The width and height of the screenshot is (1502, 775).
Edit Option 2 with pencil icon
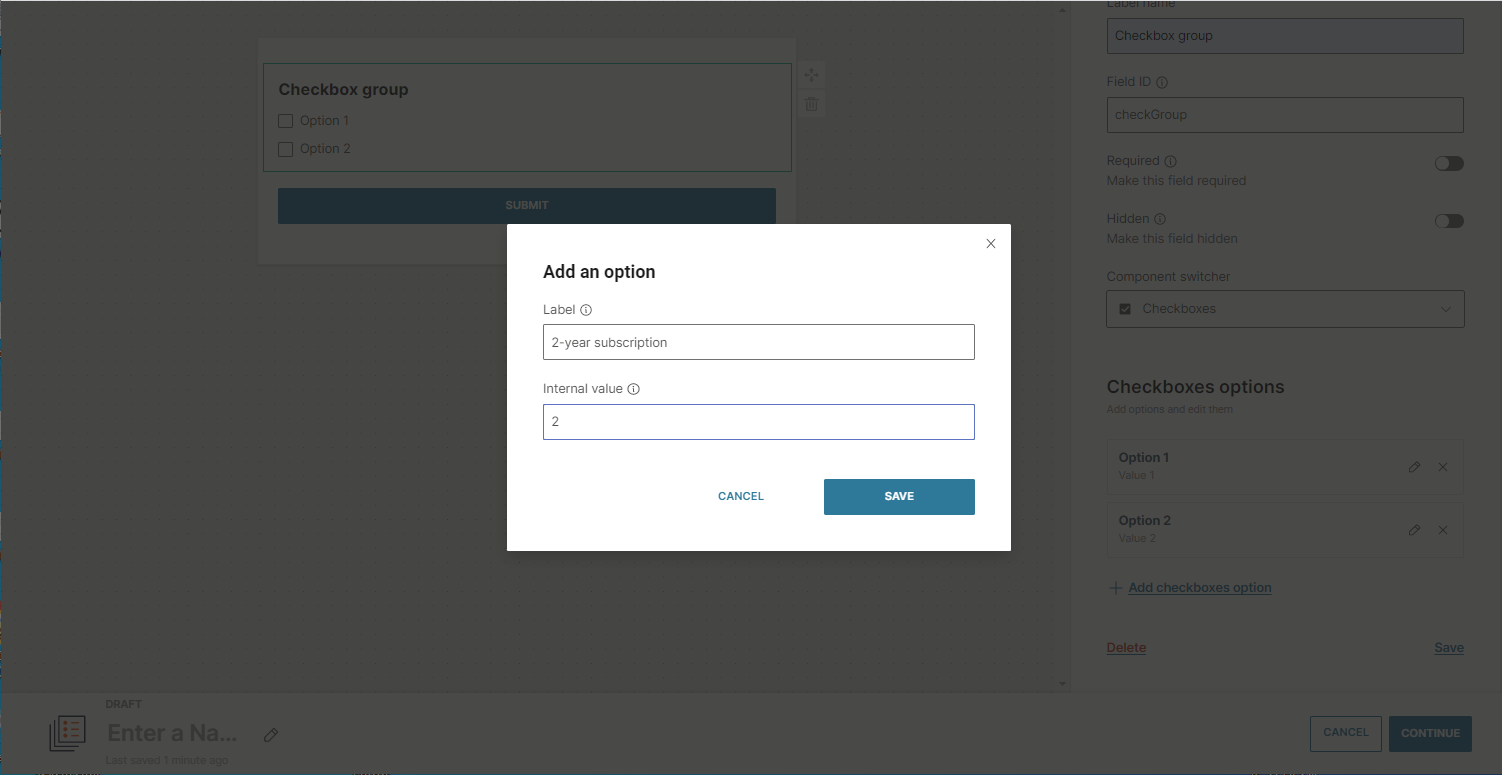[x=1414, y=530]
